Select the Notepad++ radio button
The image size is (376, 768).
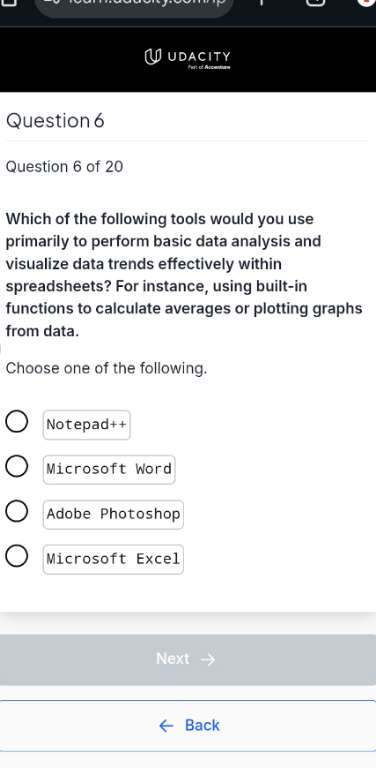pyautogui.click(x=17, y=422)
